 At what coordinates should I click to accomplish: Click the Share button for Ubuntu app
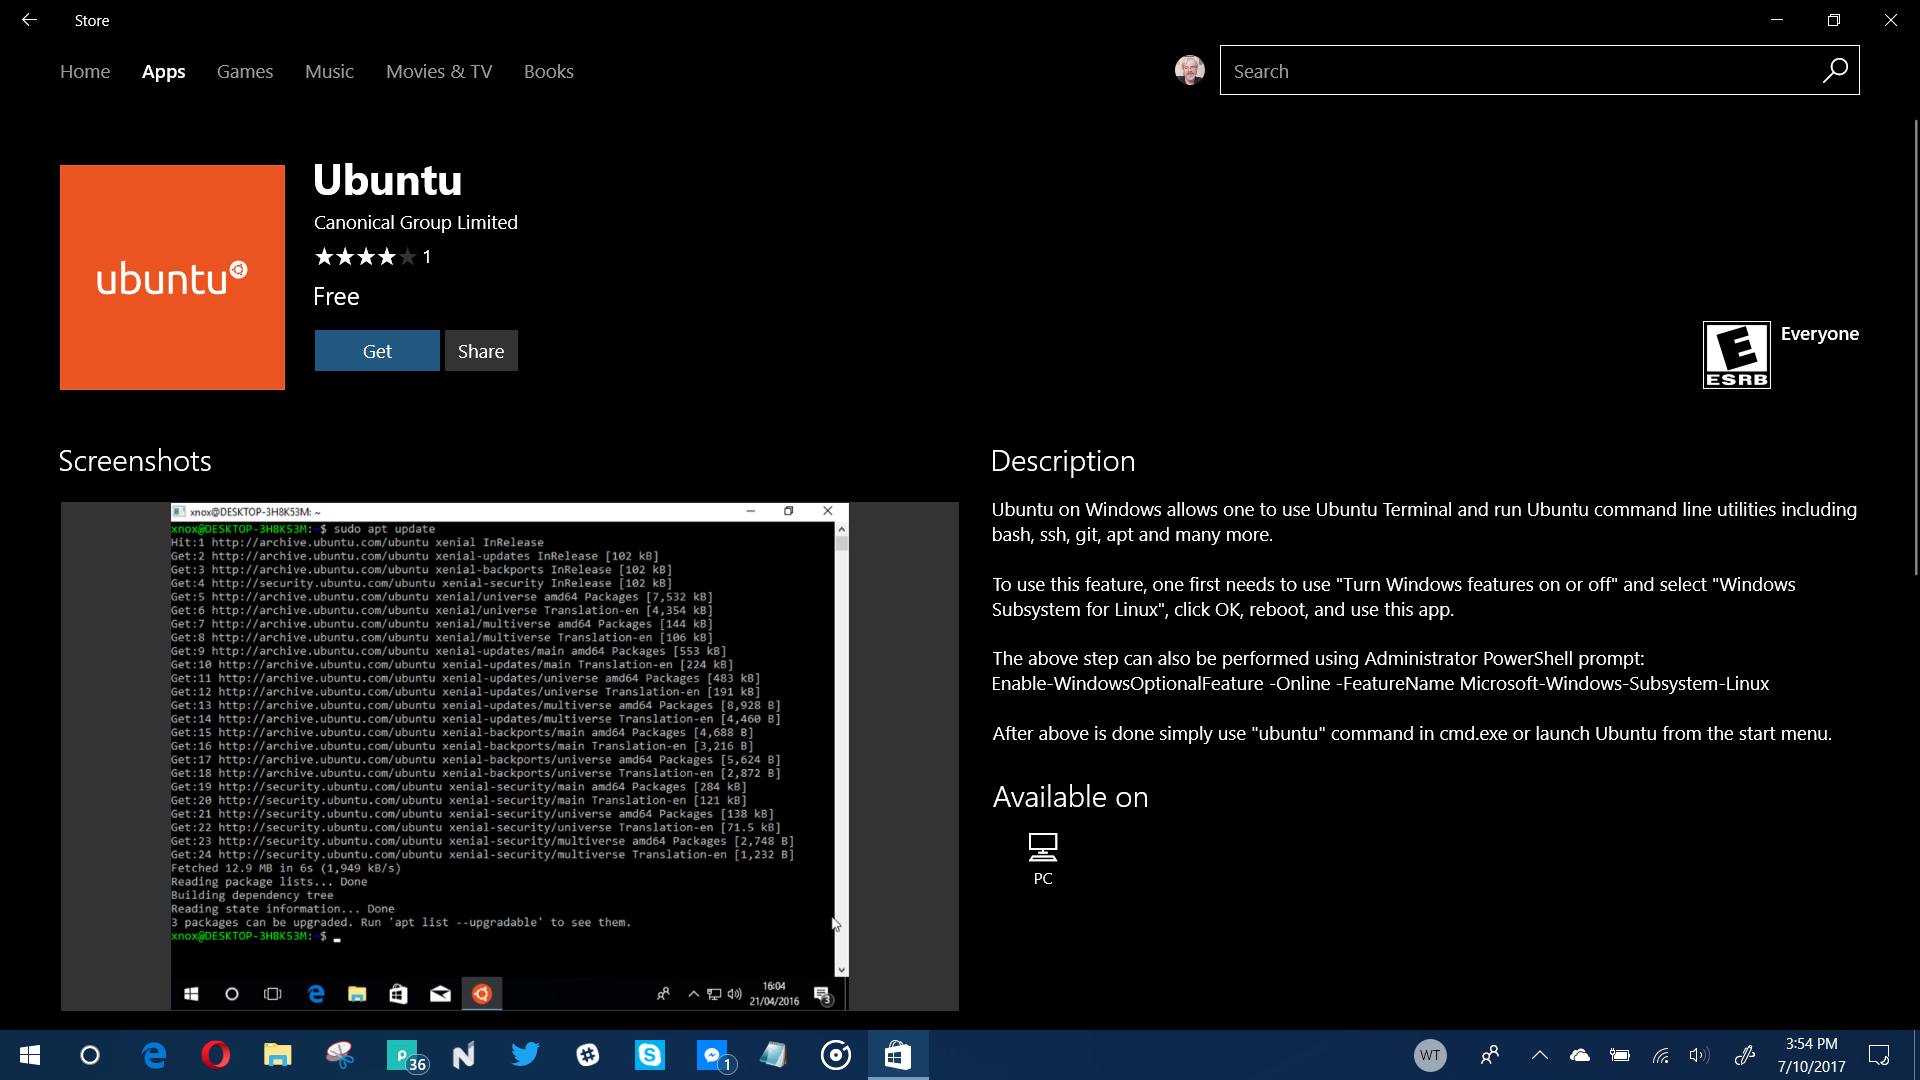[x=481, y=351]
